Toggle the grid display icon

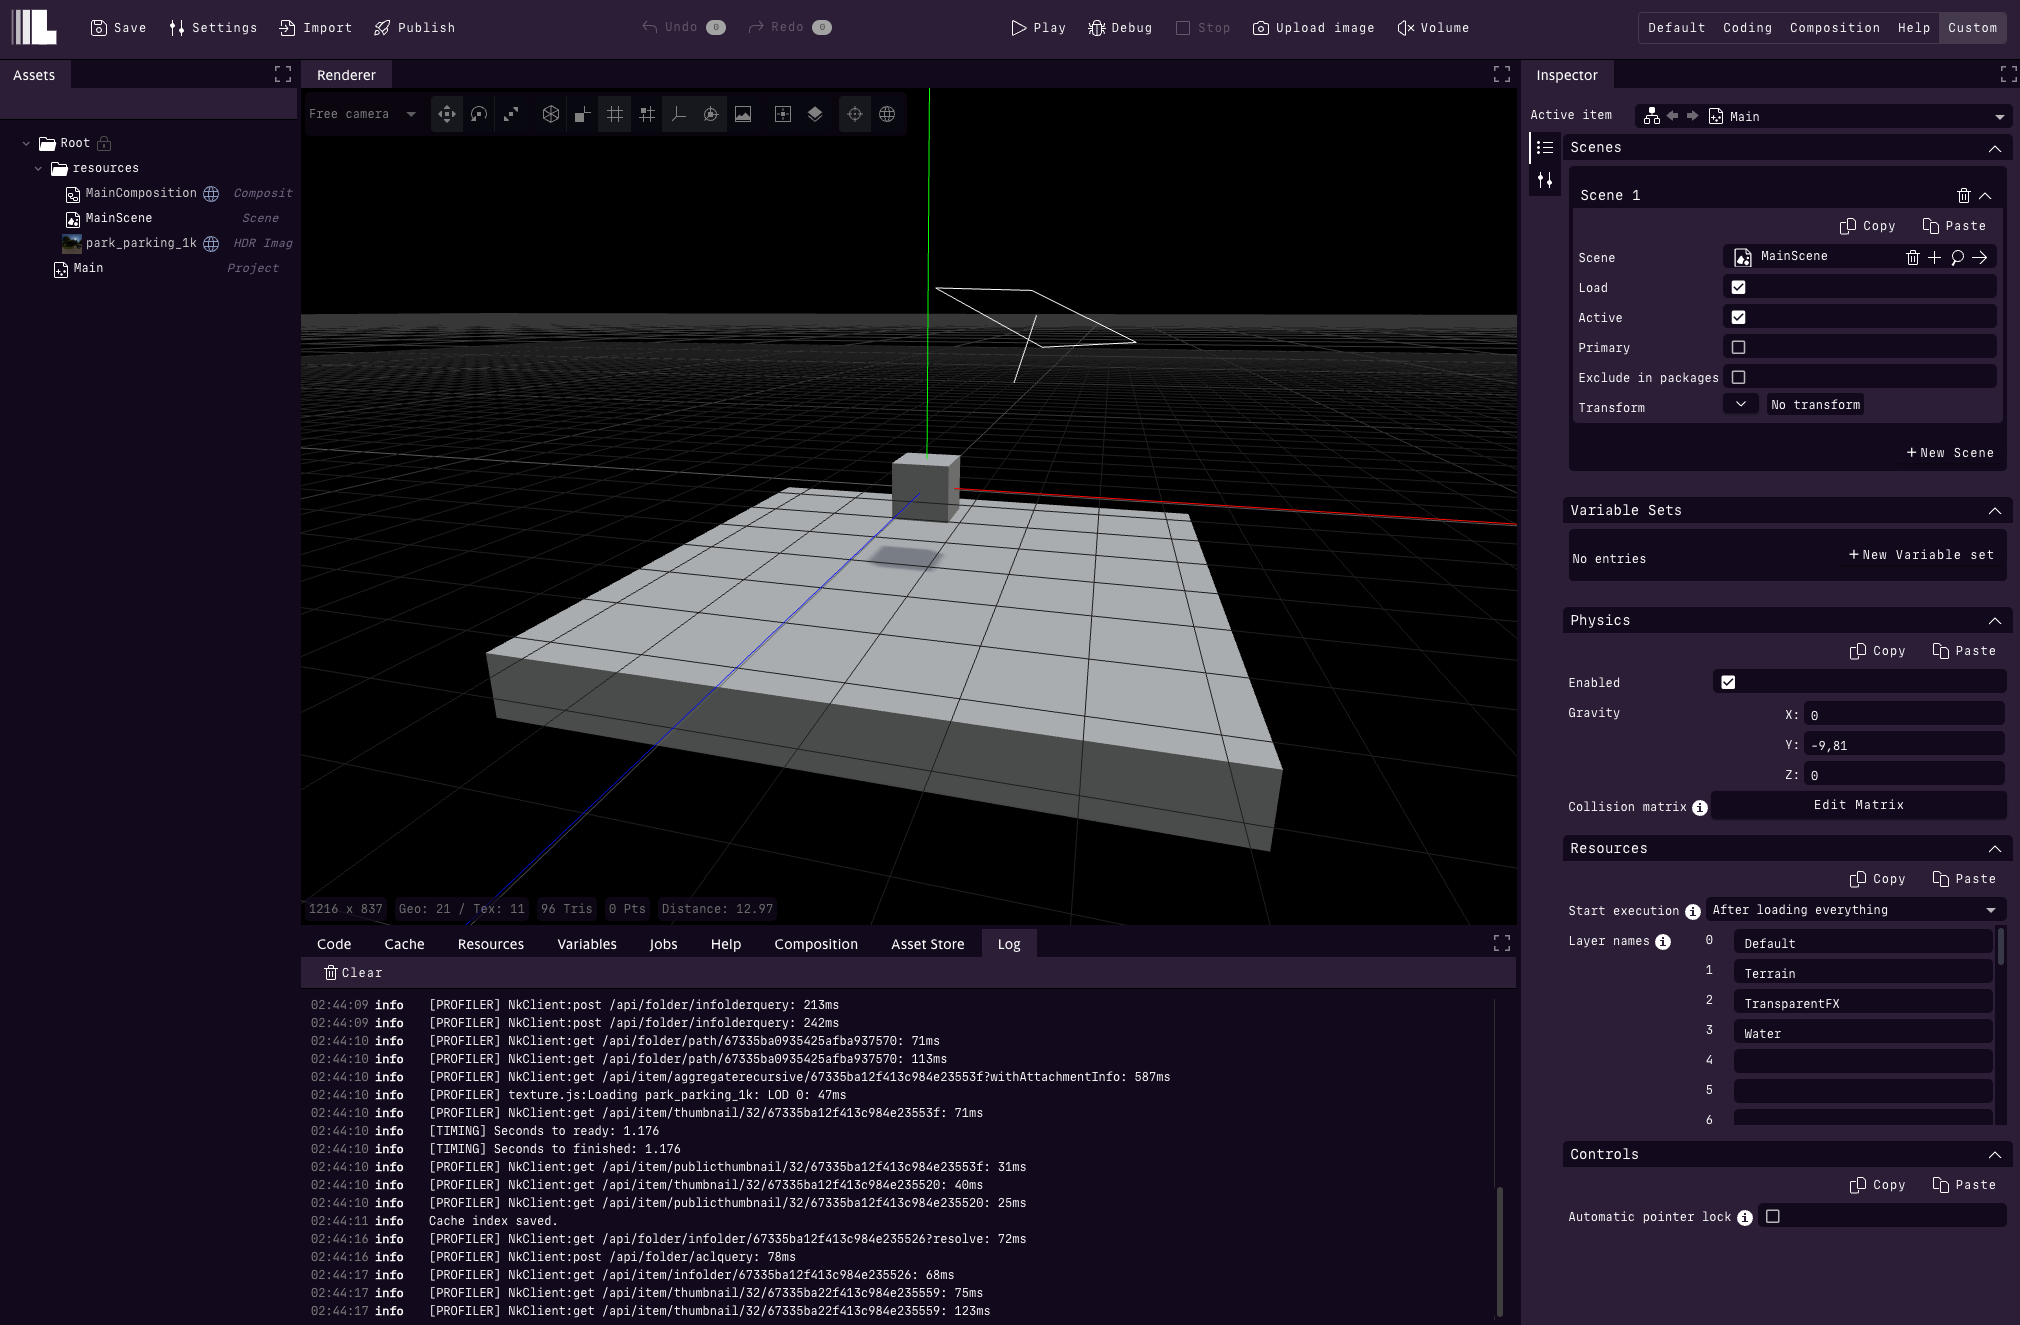[x=615, y=114]
